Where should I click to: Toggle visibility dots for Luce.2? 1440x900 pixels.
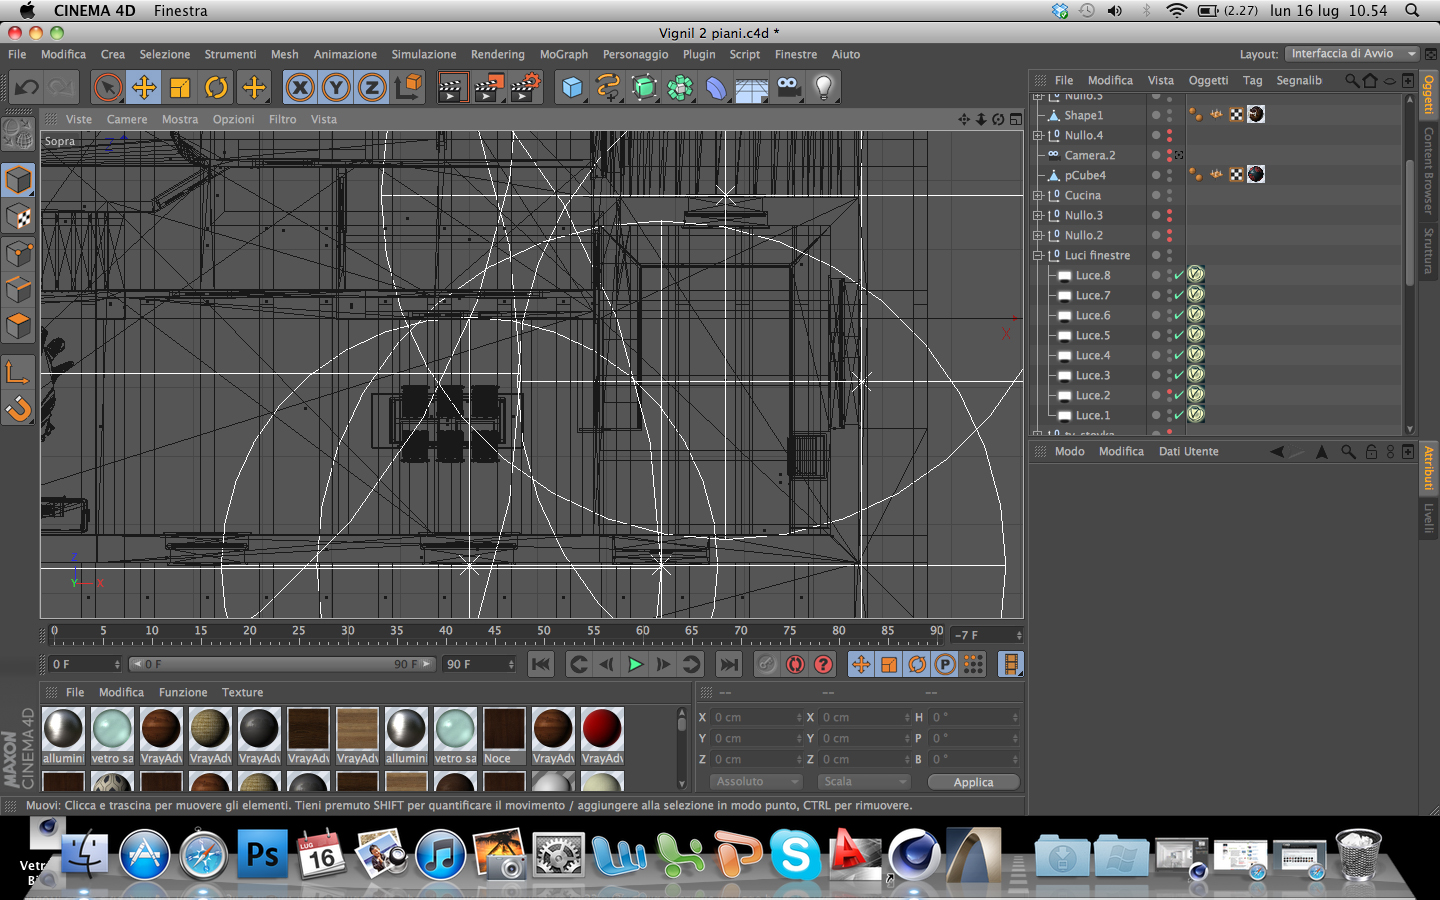1169,395
